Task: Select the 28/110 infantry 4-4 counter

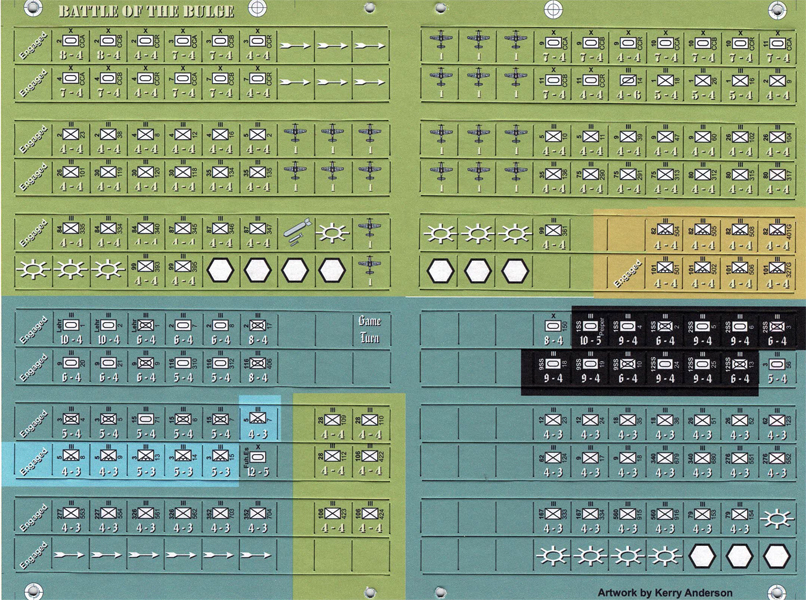Action: click(370, 425)
